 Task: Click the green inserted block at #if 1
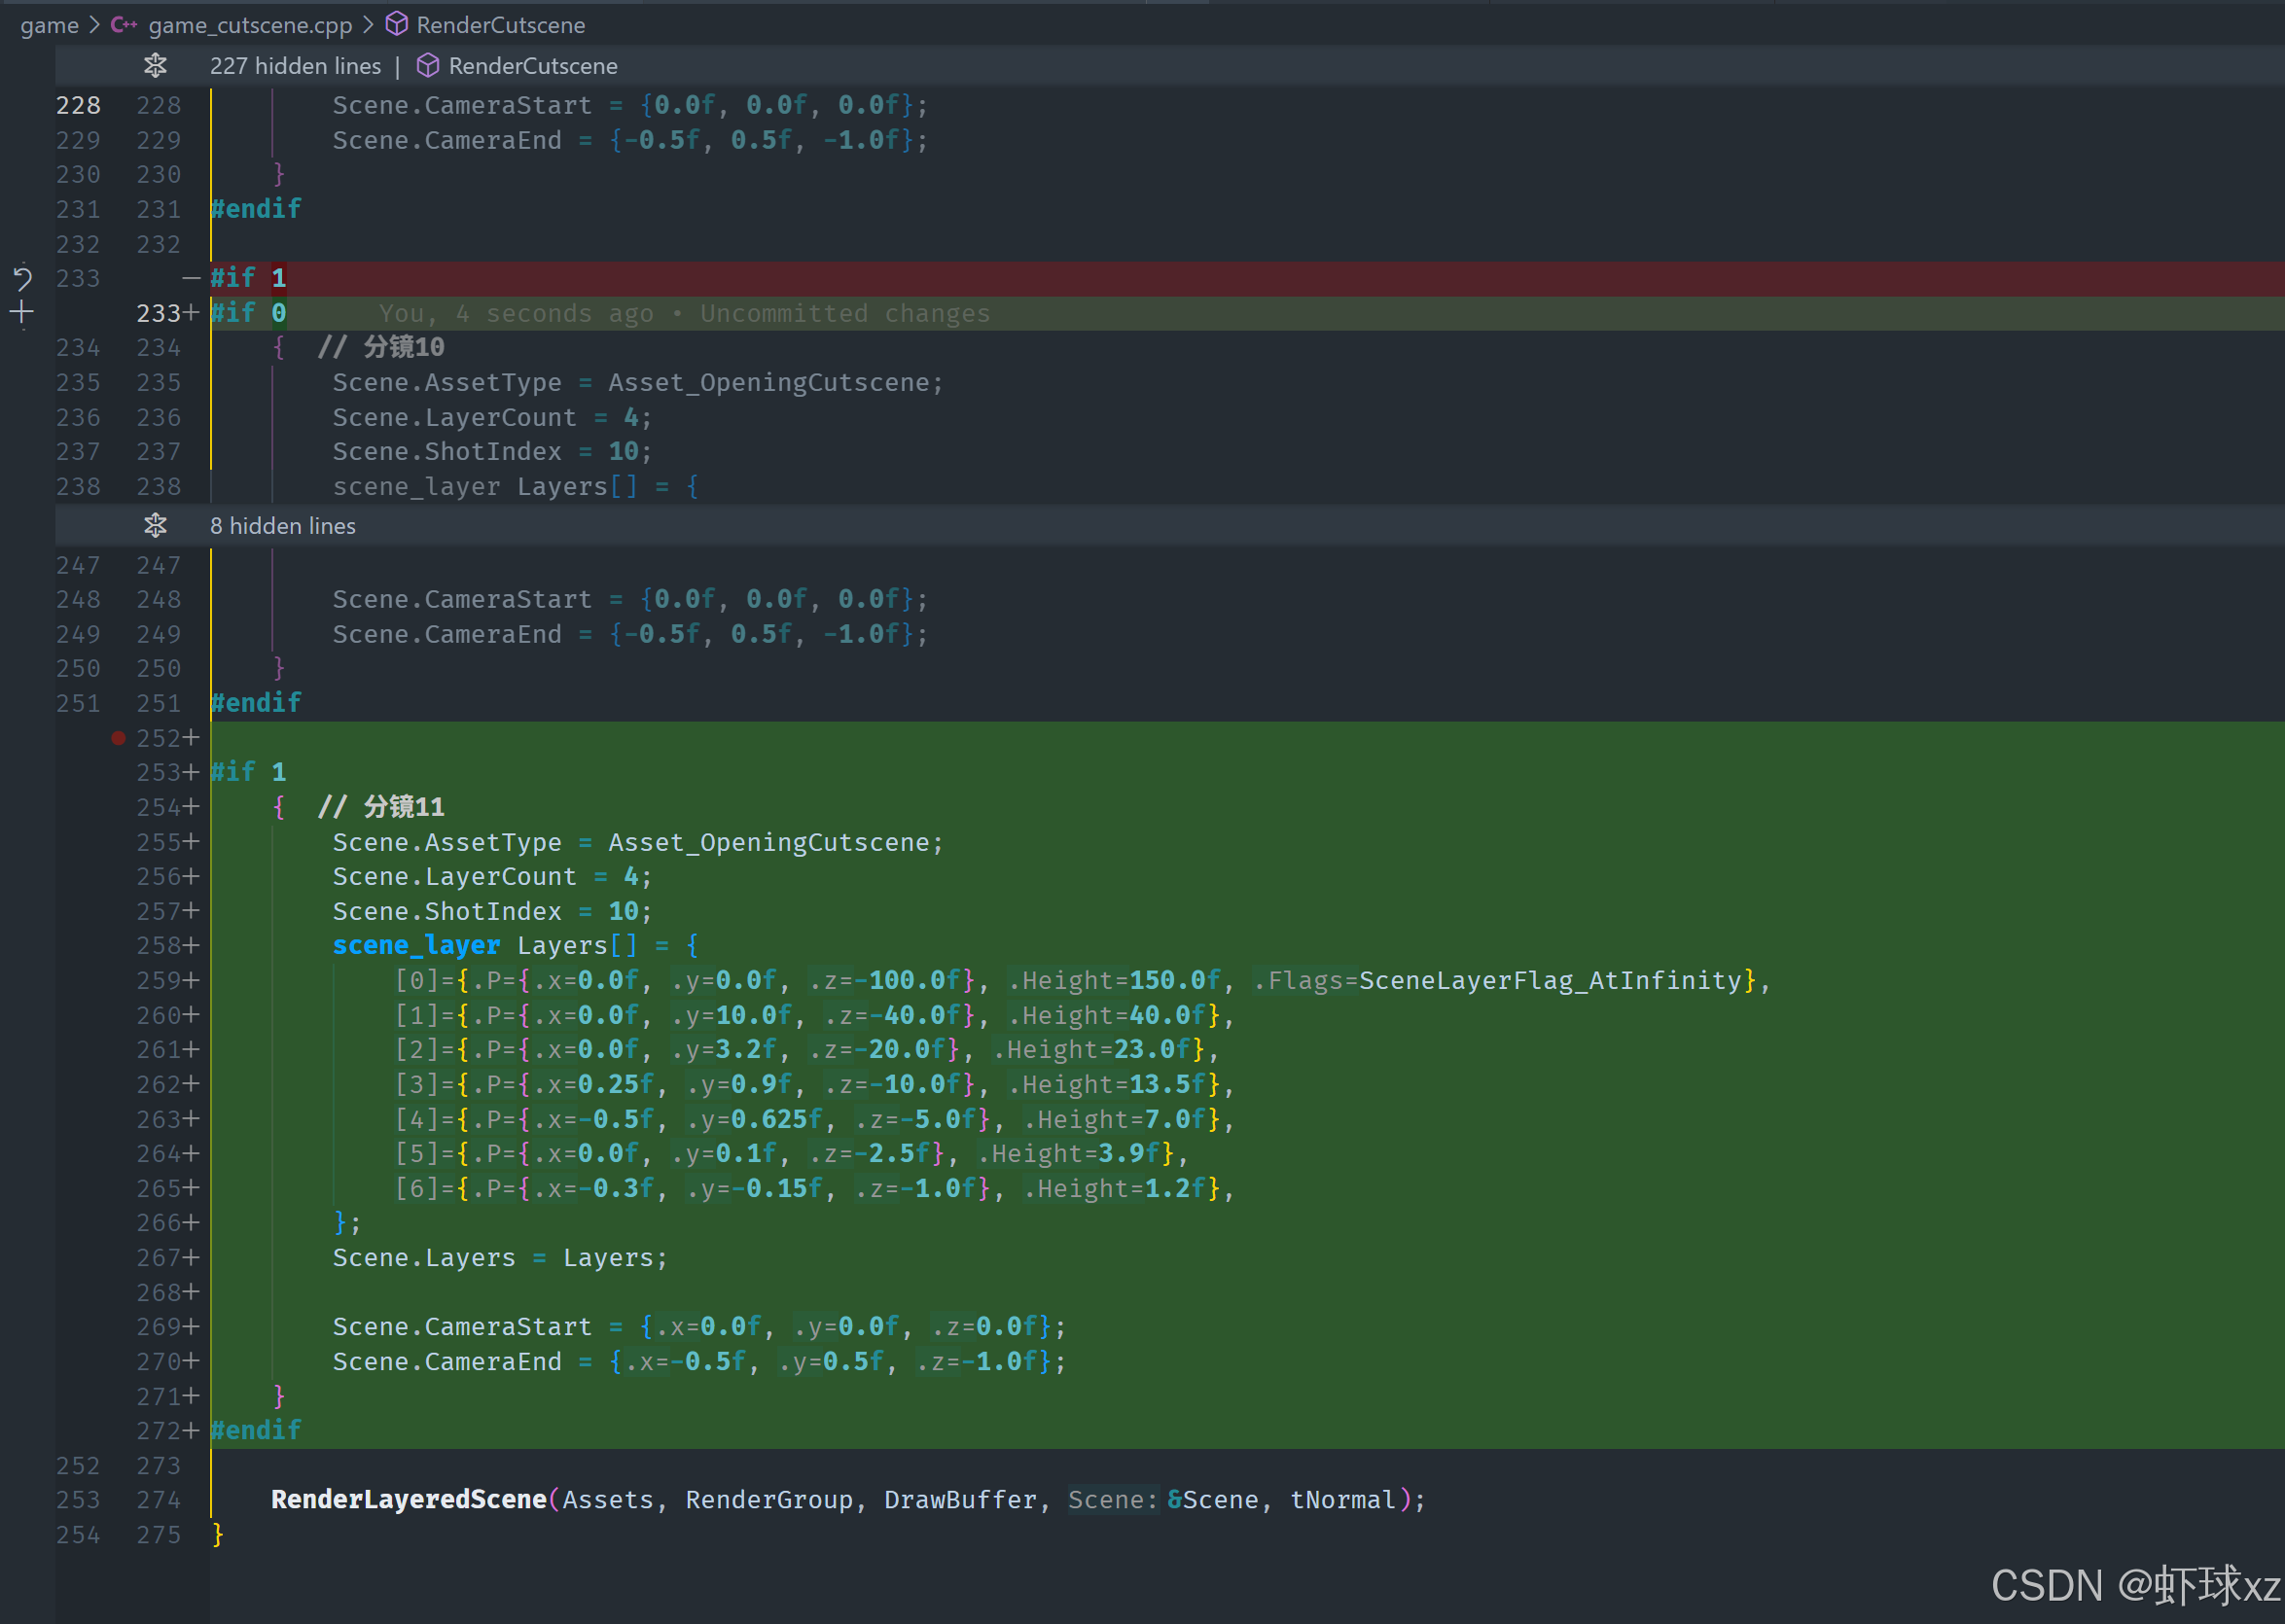point(248,772)
